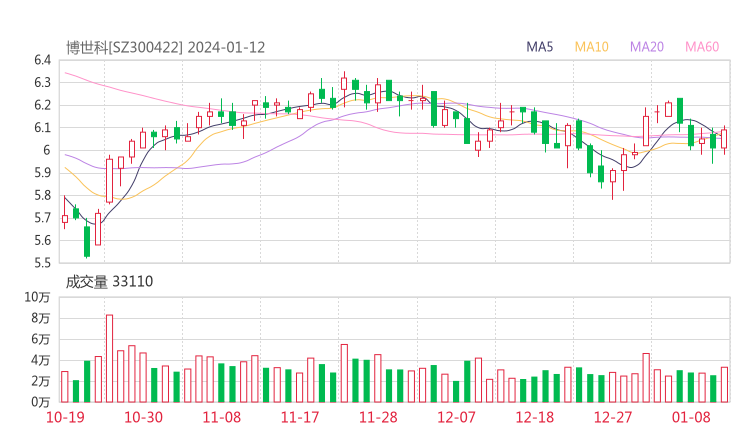Image resolution: width=740 pixels, height=440 pixels.
Task: Click the last volume bar on the right
Action: [724, 385]
